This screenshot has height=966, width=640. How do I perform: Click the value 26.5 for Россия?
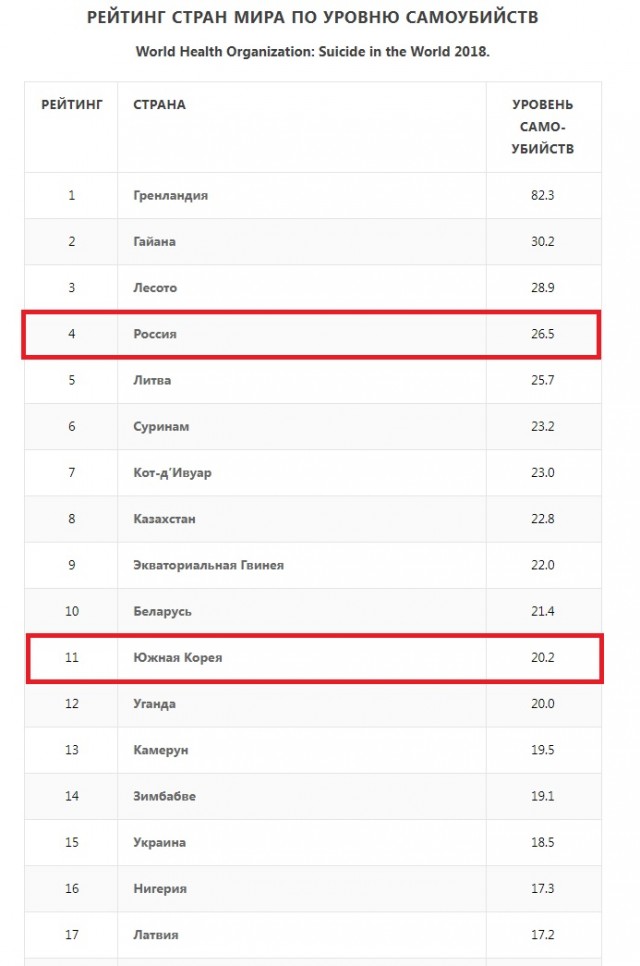pyautogui.click(x=543, y=334)
